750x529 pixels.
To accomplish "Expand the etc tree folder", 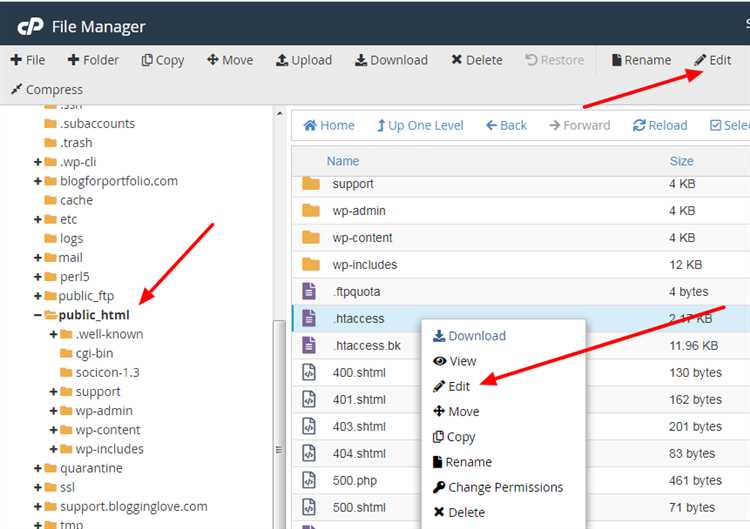I will click(38, 220).
